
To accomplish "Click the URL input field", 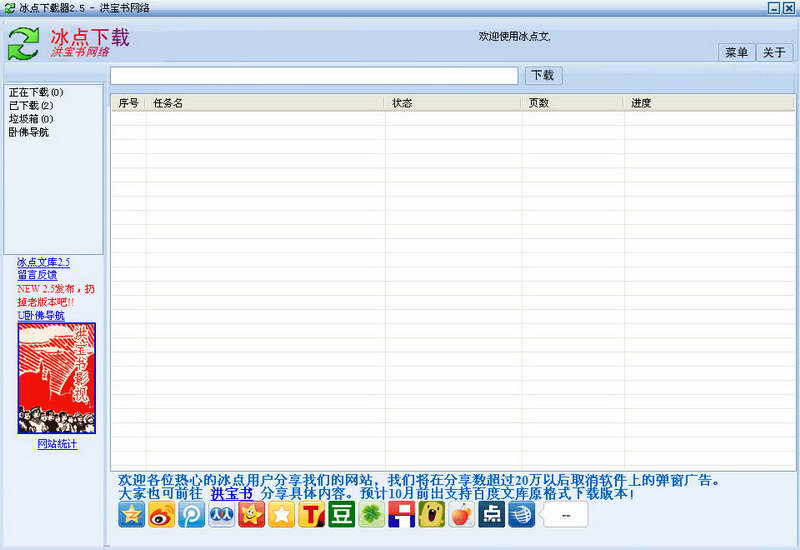I will click(x=314, y=76).
